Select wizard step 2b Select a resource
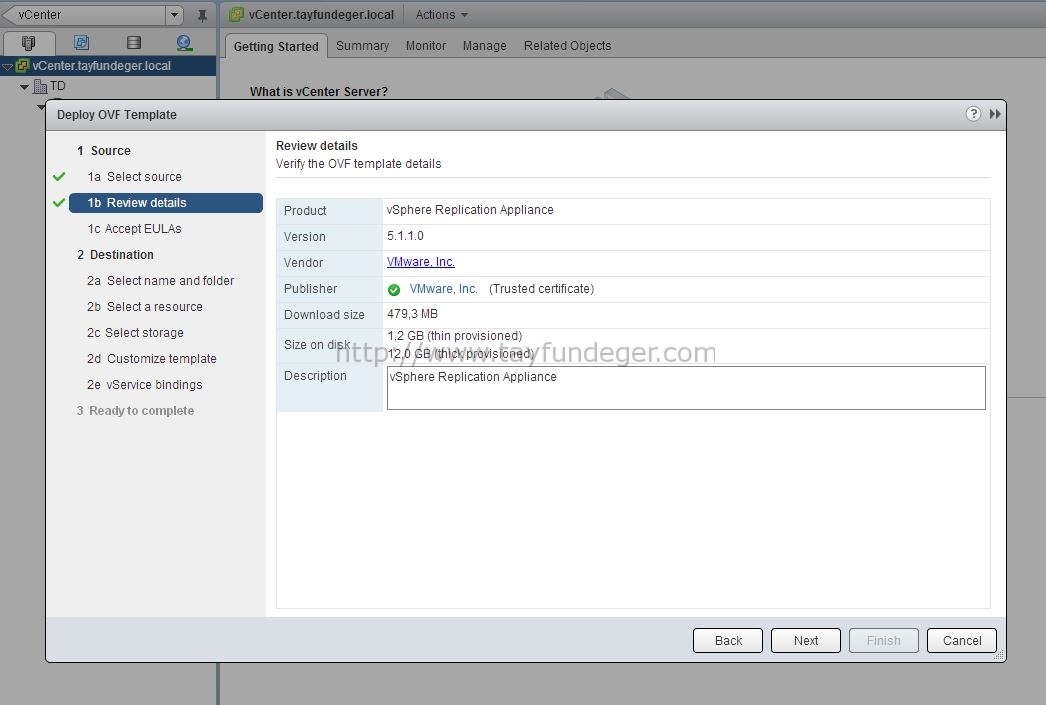1046x705 pixels. [x=145, y=307]
